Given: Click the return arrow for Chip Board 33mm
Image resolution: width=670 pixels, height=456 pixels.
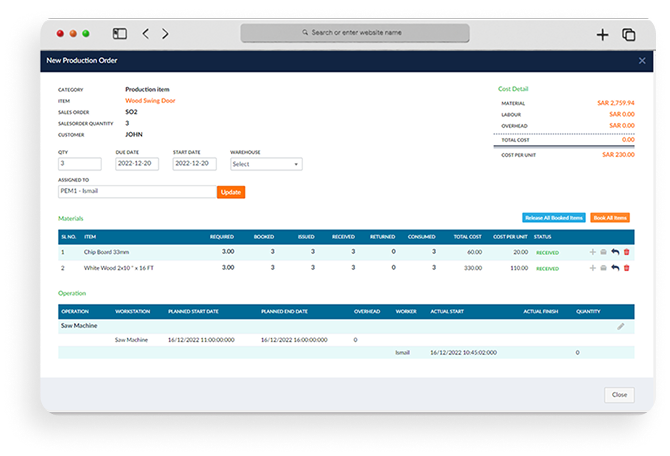Looking at the screenshot, I should (615, 253).
